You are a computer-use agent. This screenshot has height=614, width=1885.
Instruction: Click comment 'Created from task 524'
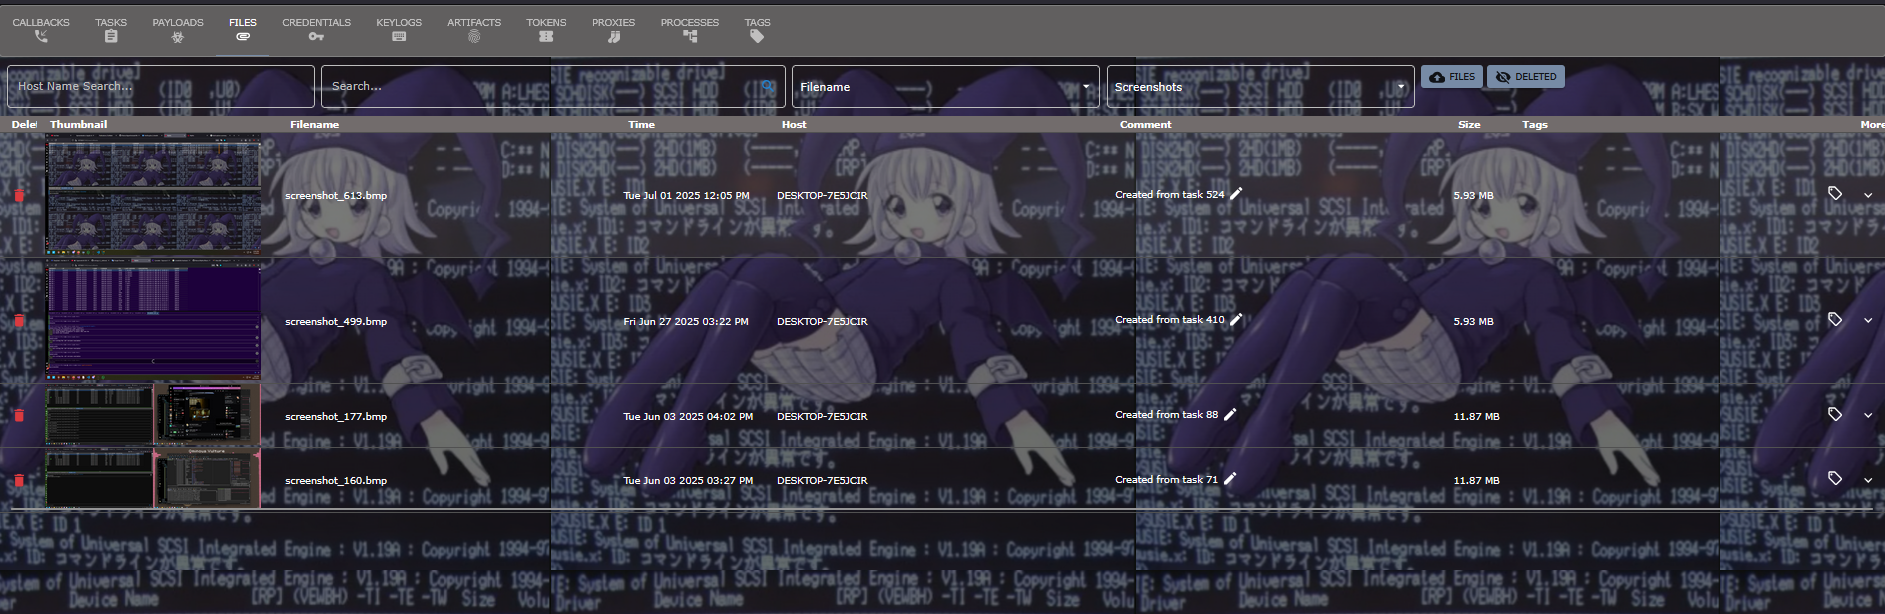1169,194
